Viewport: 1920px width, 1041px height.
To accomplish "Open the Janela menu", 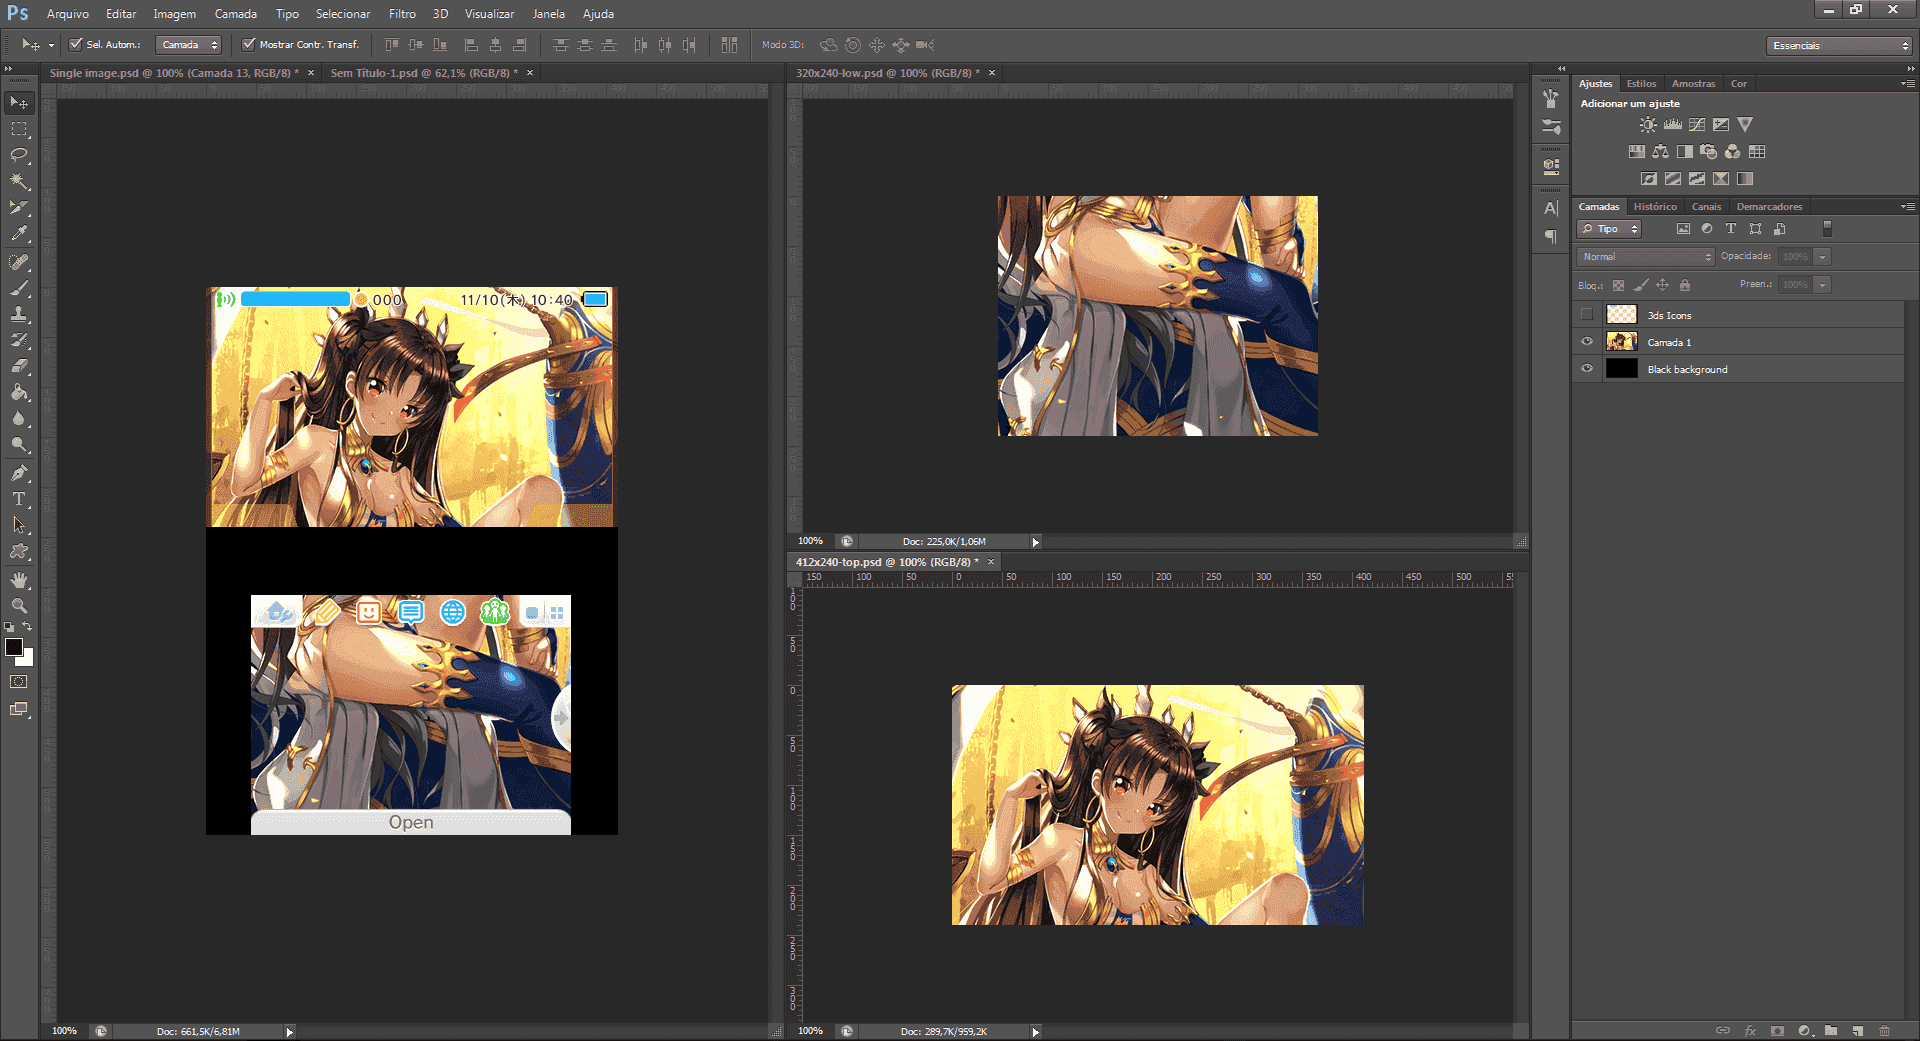I will (549, 14).
